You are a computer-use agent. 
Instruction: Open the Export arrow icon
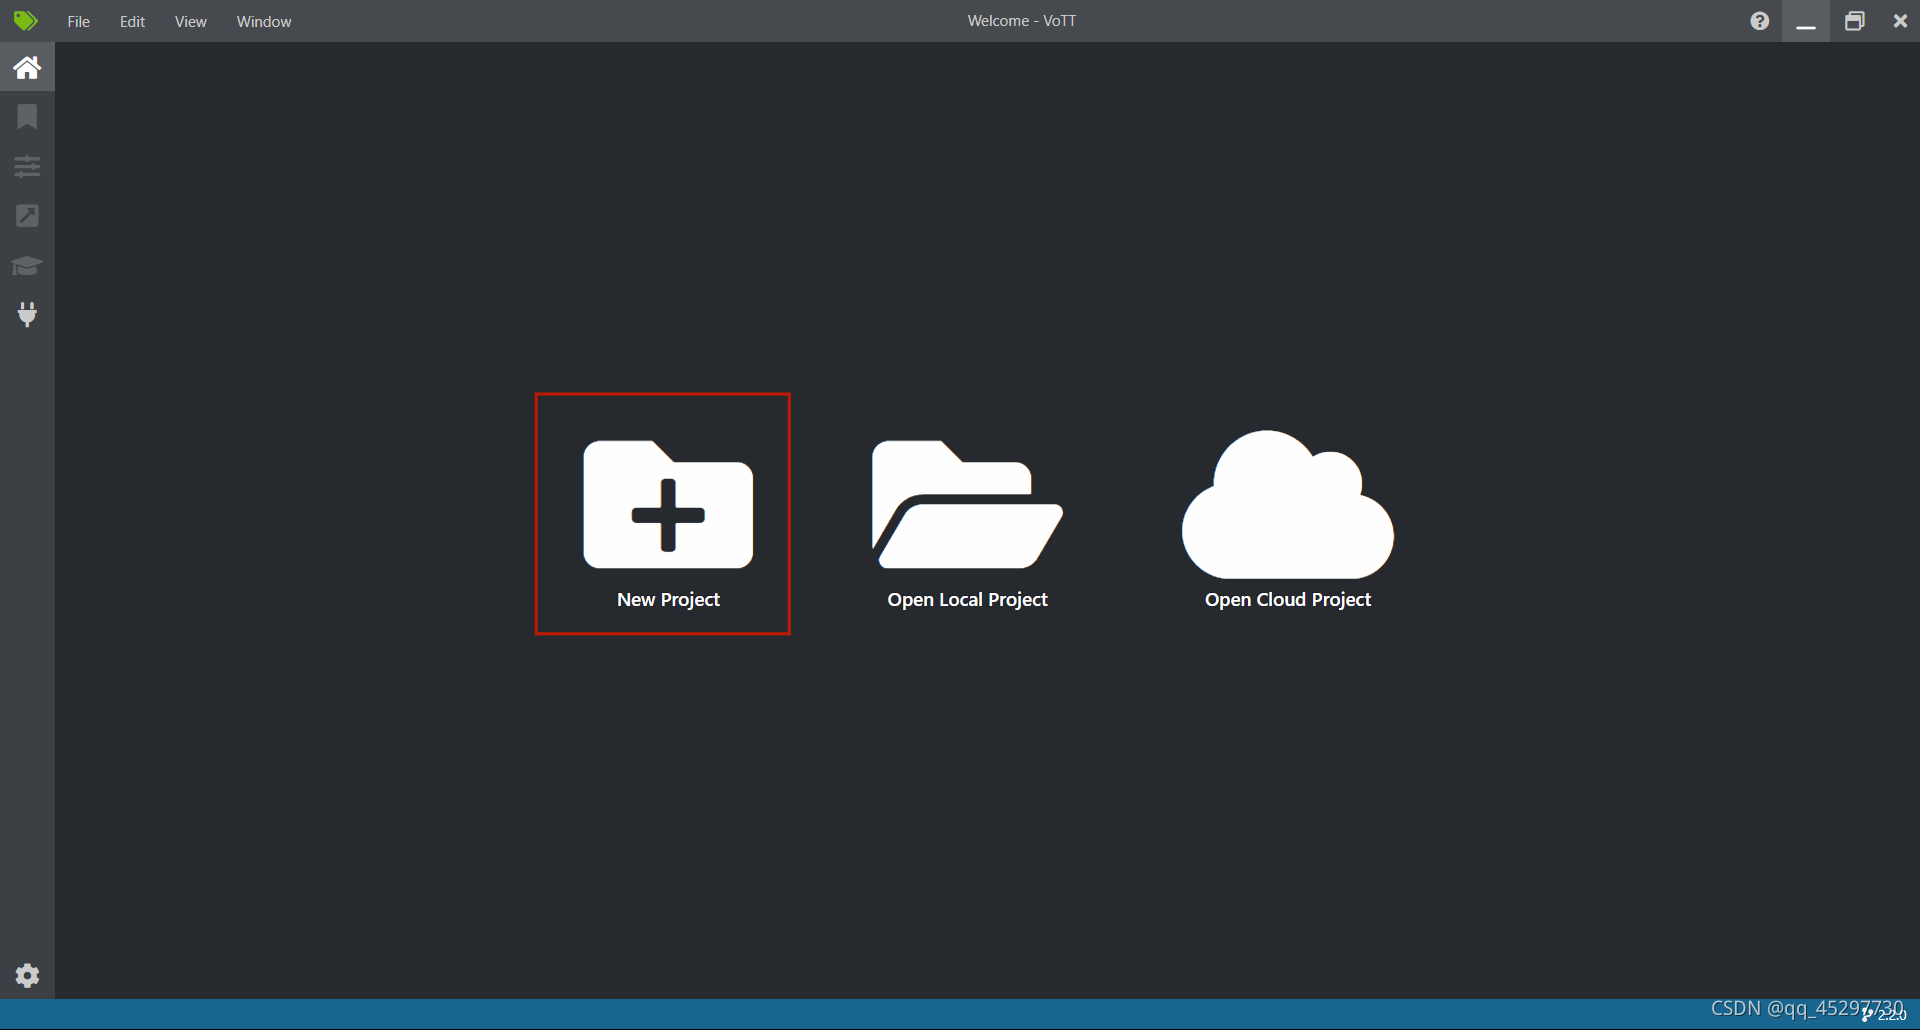(27, 215)
